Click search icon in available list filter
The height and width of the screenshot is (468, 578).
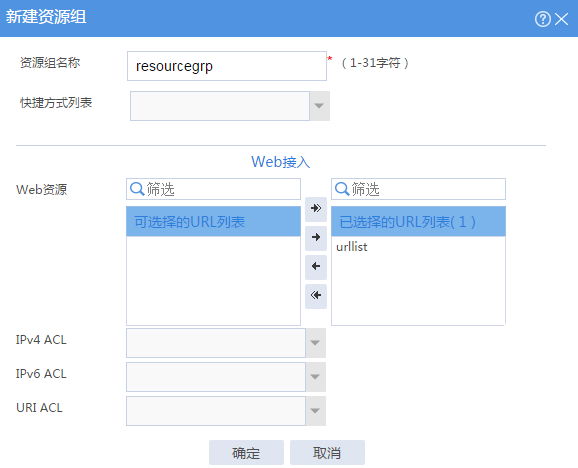[x=137, y=189]
